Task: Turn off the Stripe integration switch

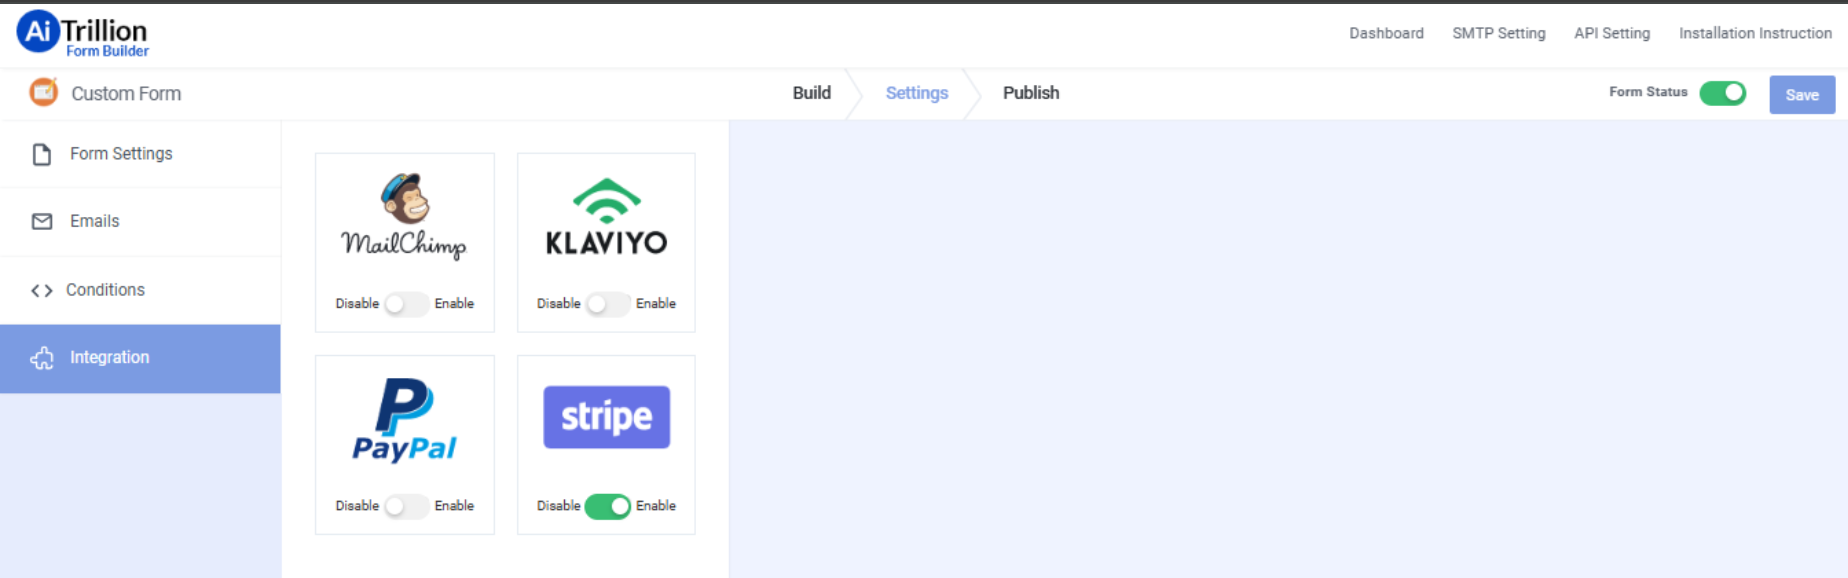Action: 608,506
